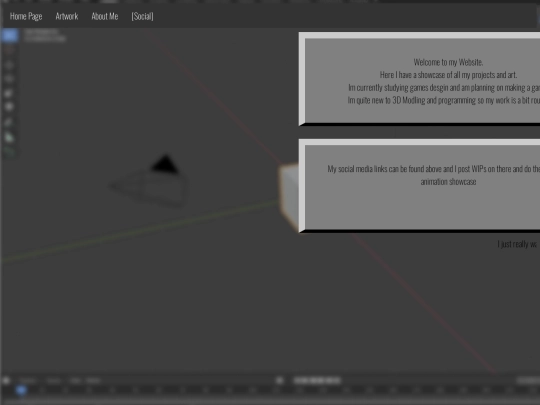The width and height of the screenshot is (540, 405).
Task: Click 'Im currently studying games desgin' line
Action: pos(444,87)
